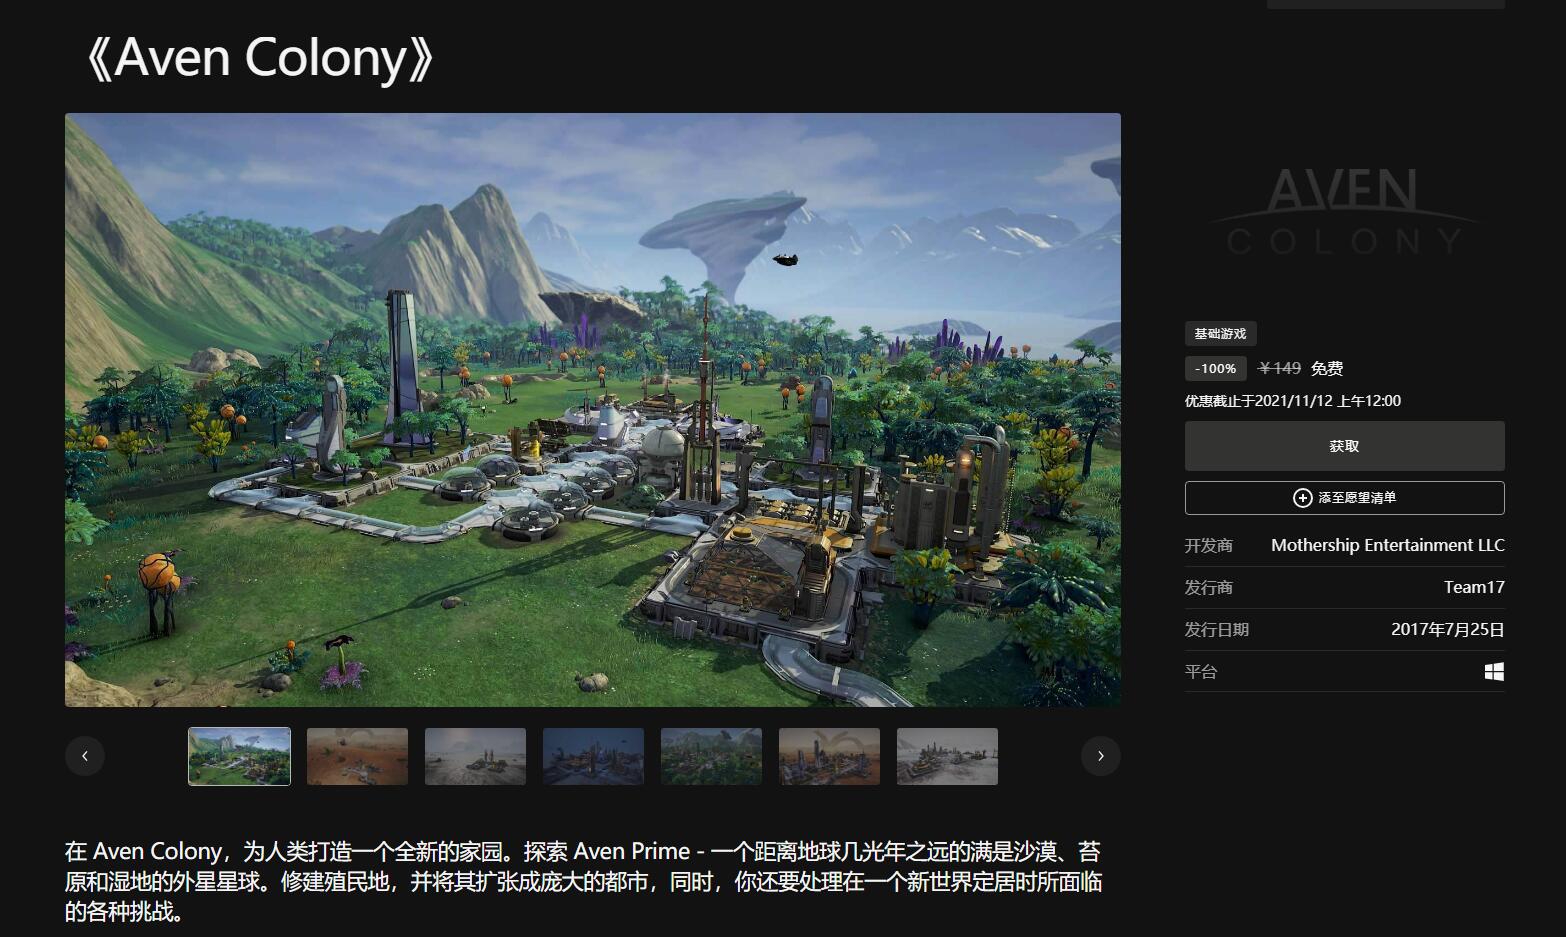
Task: Select the fifth screenshot thumbnail
Action: click(711, 756)
